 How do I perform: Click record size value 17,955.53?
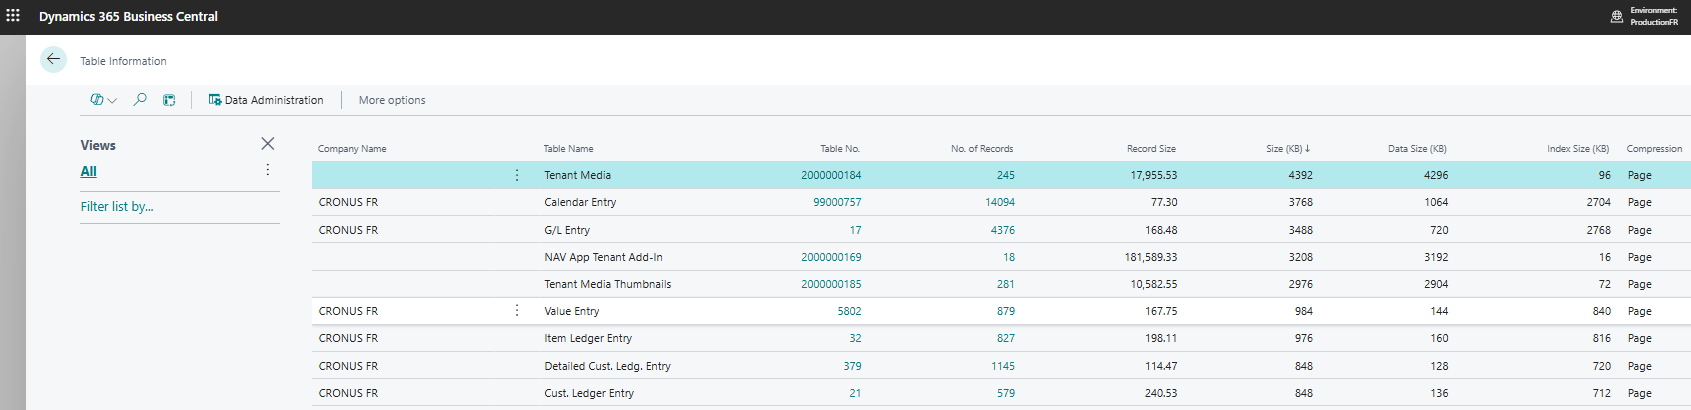(1153, 175)
